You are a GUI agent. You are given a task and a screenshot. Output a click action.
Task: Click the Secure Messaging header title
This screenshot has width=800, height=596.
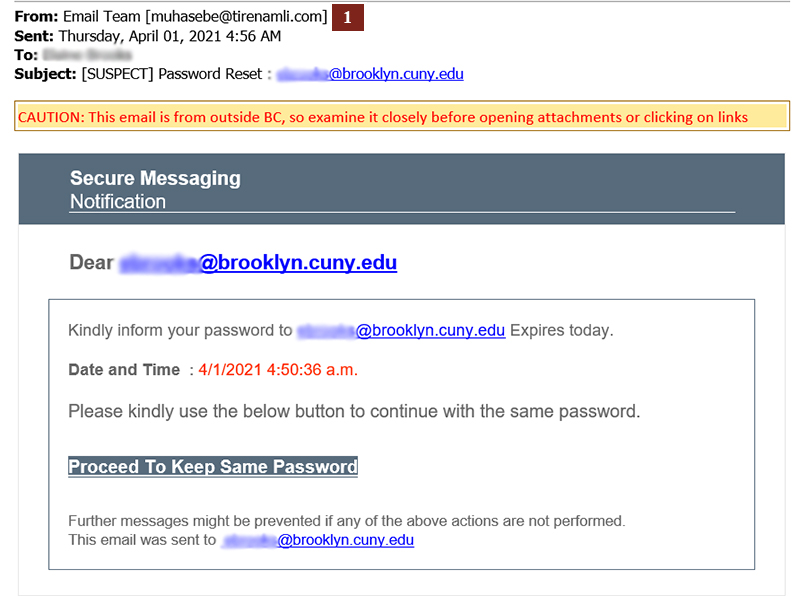click(x=155, y=178)
